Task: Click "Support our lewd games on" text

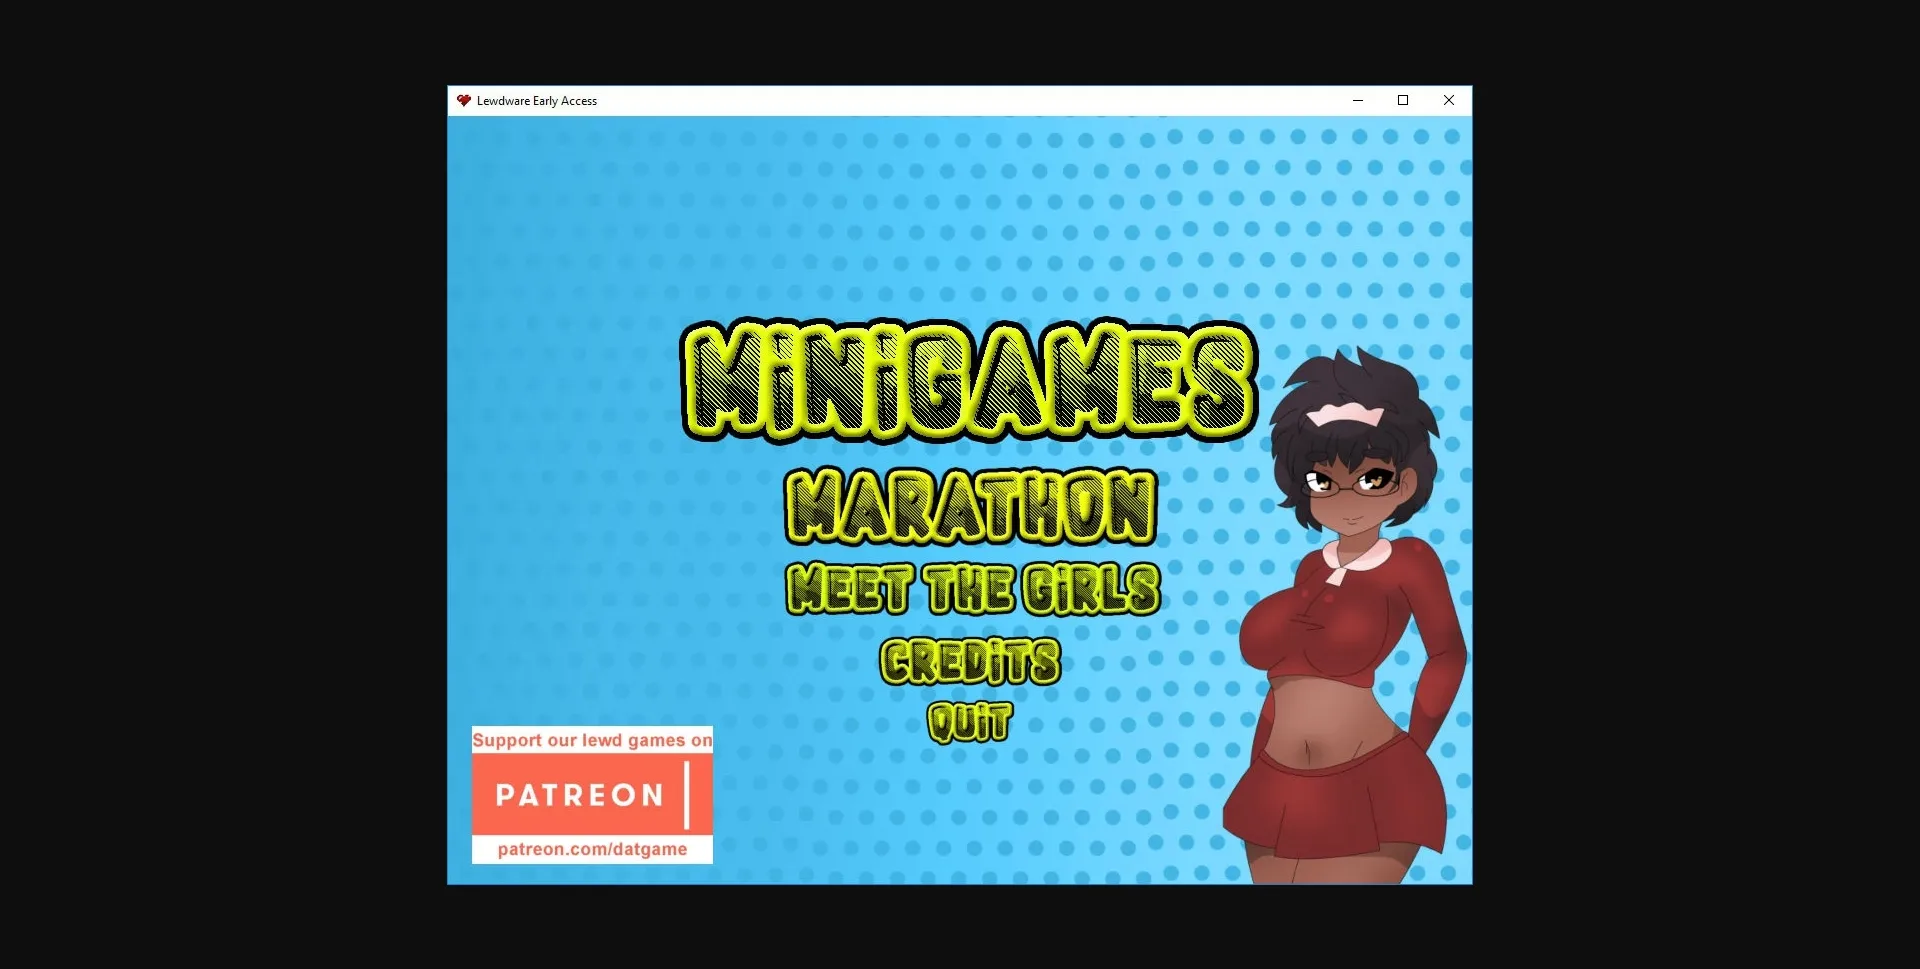Action: 592,740
